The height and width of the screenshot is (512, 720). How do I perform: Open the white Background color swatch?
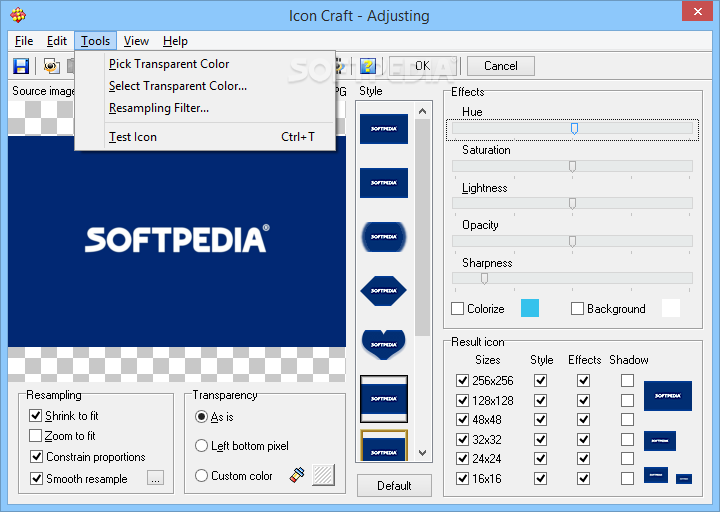click(x=671, y=308)
